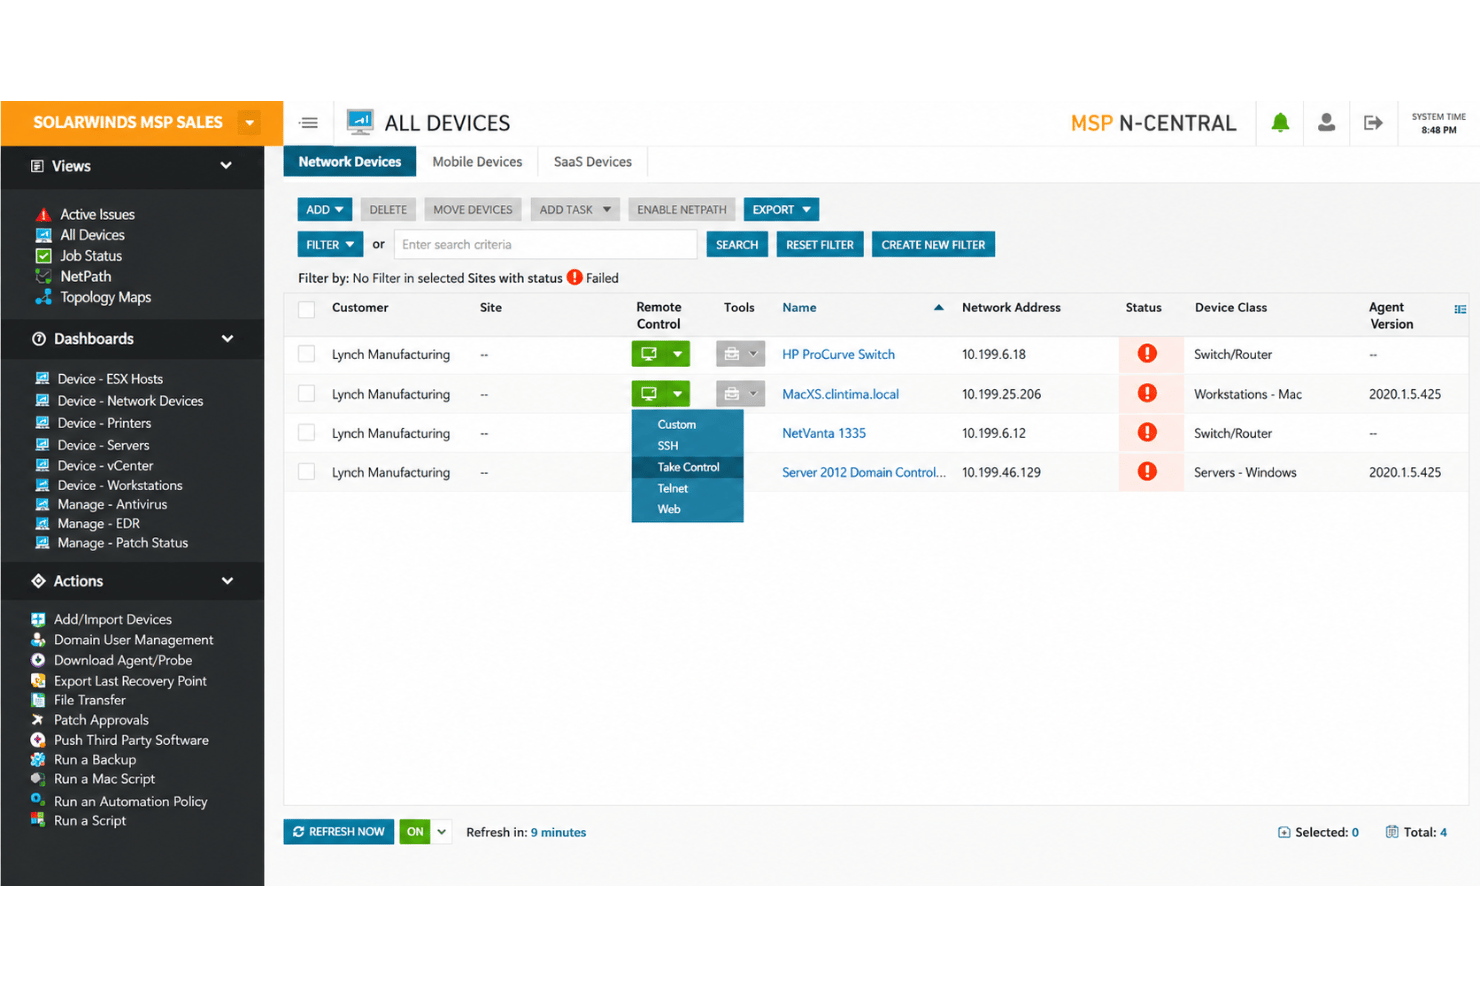Viewport: 1480px width, 987px height.
Task: Check the MacXS.clintima.local row checkbox
Action: (x=307, y=393)
